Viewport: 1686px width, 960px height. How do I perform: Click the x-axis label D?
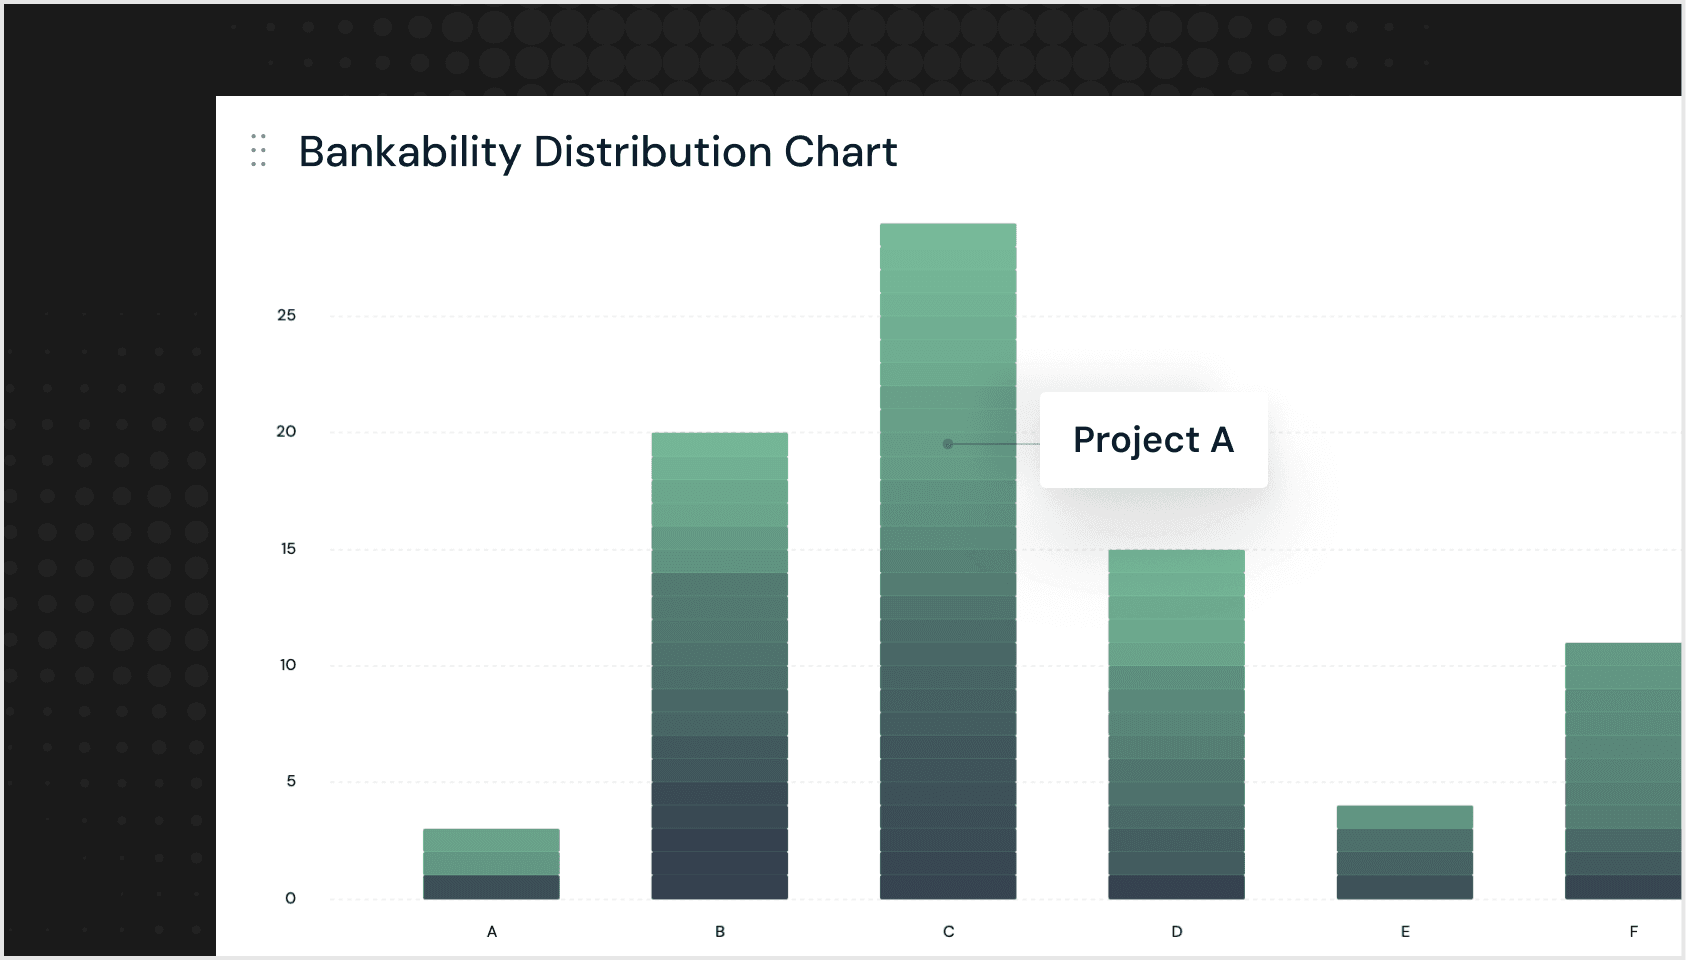tap(1177, 931)
